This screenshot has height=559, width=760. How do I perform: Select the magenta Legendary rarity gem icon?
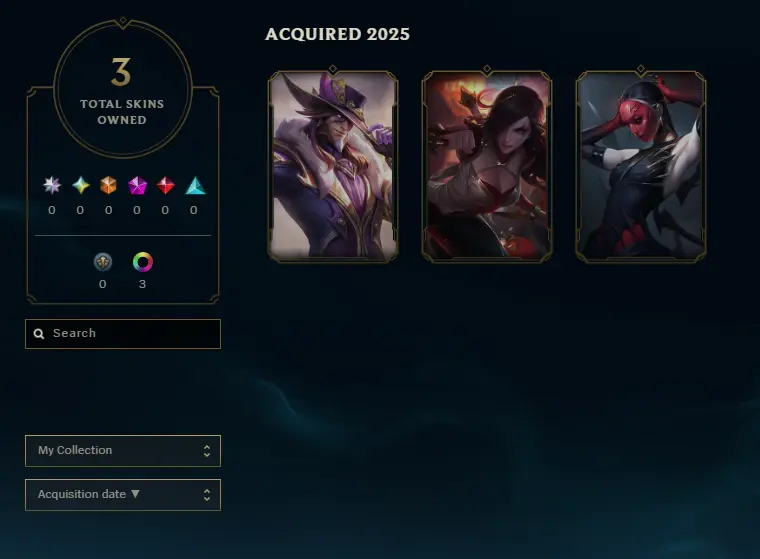(x=137, y=185)
